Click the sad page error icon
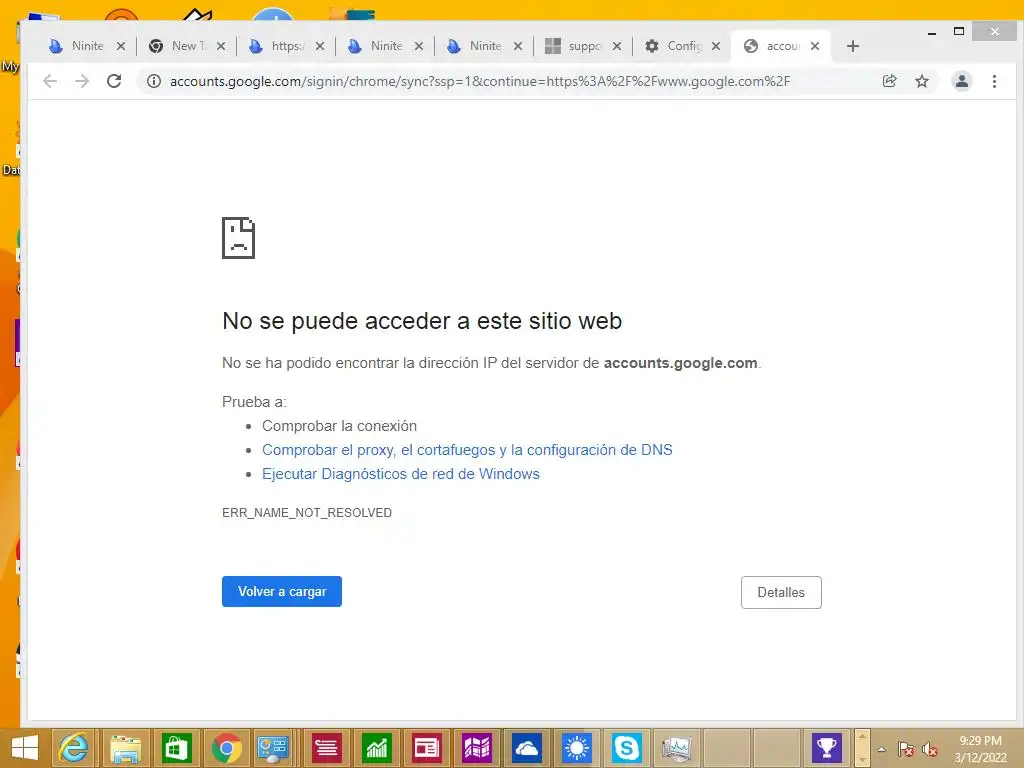This screenshot has width=1024, height=768. (x=238, y=238)
